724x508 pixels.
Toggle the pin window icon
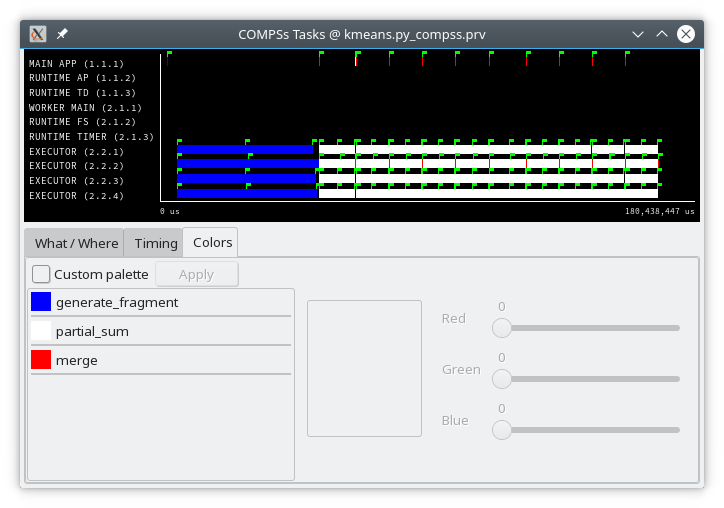[x=62, y=34]
